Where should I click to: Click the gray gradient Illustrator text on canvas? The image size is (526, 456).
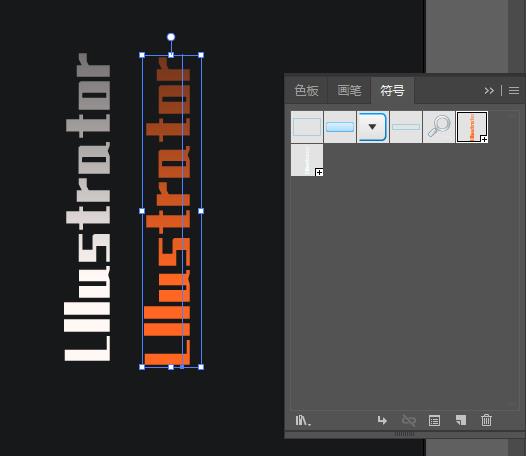point(87,207)
